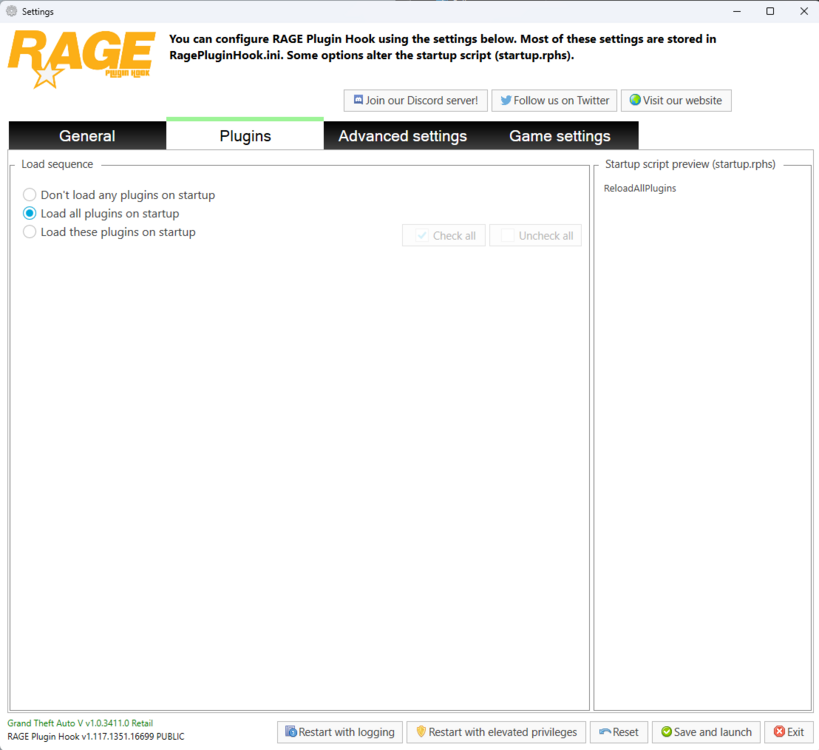The image size is (819, 750).
Task: Click the red X icon on Exit button
Action: point(777,732)
